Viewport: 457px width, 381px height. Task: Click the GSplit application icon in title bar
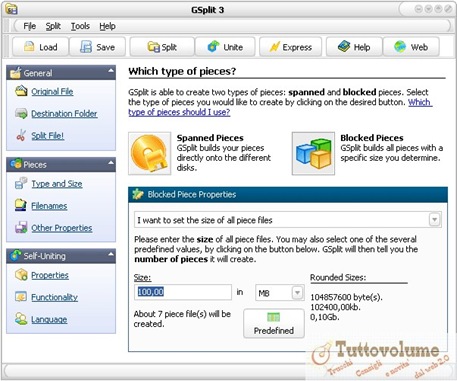11,9
